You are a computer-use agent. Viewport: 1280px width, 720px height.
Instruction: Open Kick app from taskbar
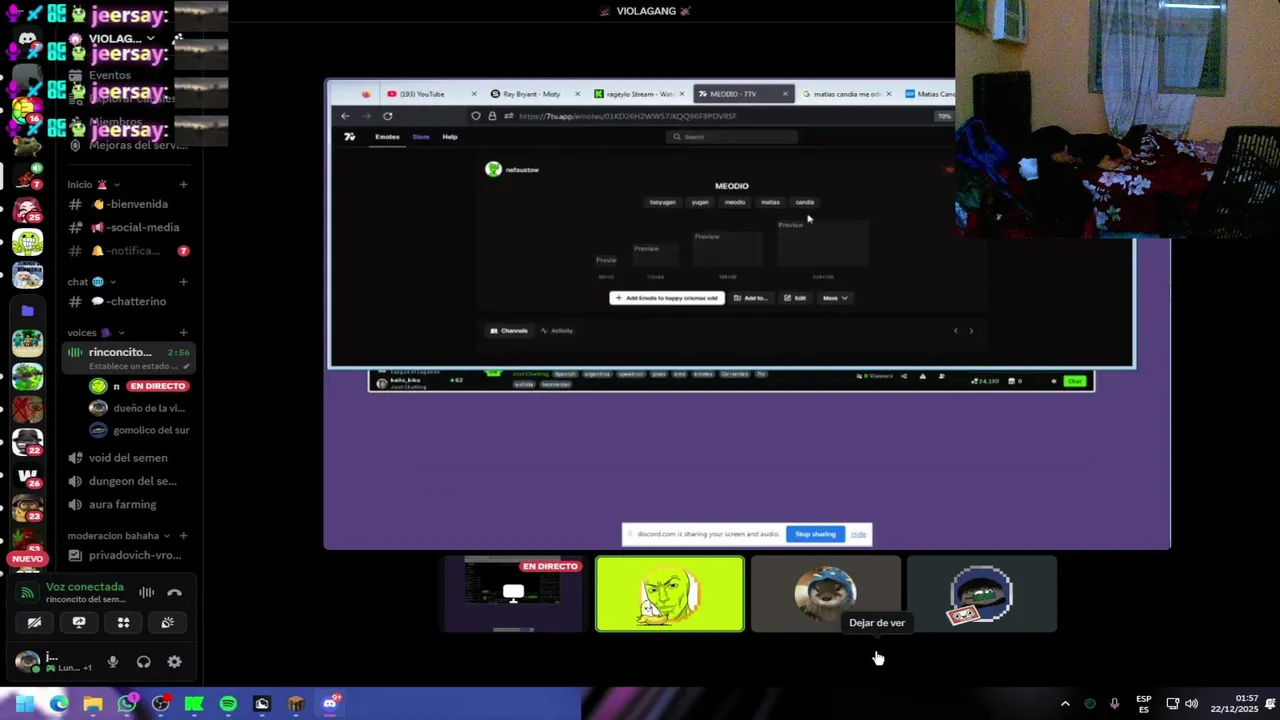[x=194, y=704]
